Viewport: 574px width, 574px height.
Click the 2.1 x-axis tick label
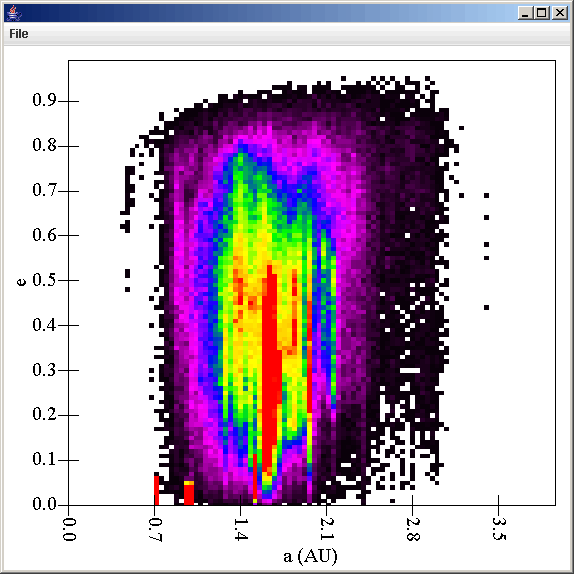(x=327, y=529)
